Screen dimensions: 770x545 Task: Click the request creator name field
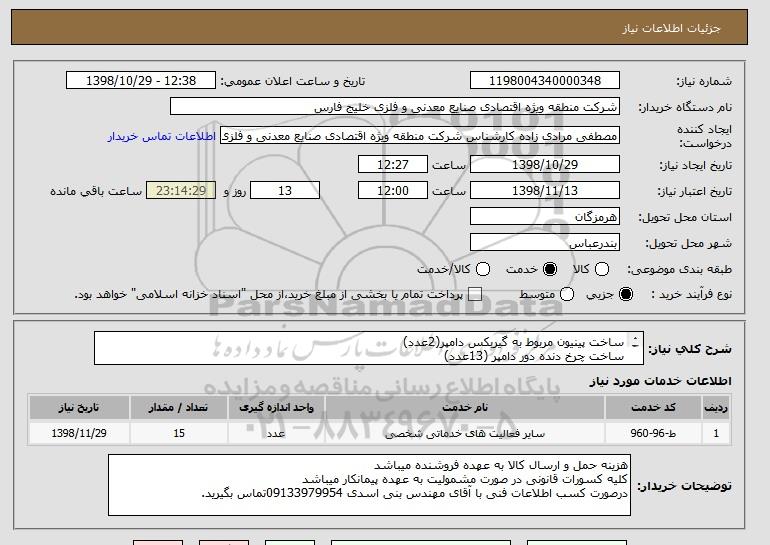pyautogui.click(x=420, y=136)
